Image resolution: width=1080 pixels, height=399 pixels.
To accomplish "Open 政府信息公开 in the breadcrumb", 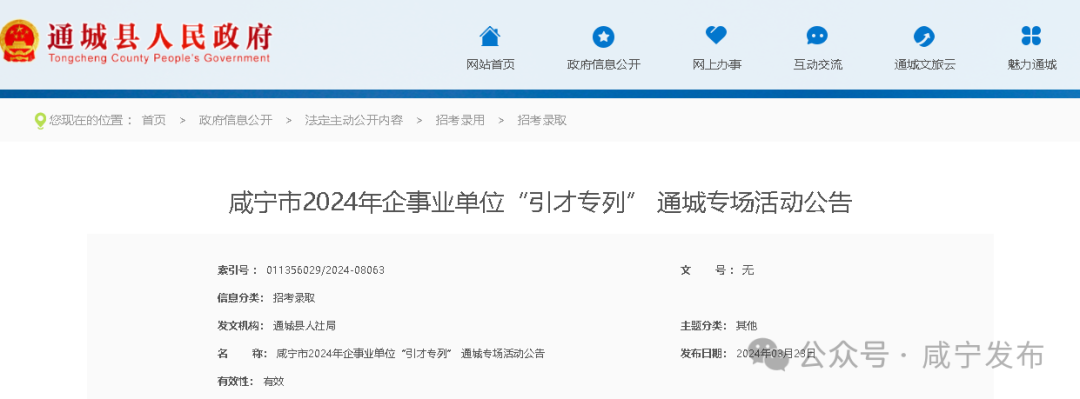I will coord(236,120).
